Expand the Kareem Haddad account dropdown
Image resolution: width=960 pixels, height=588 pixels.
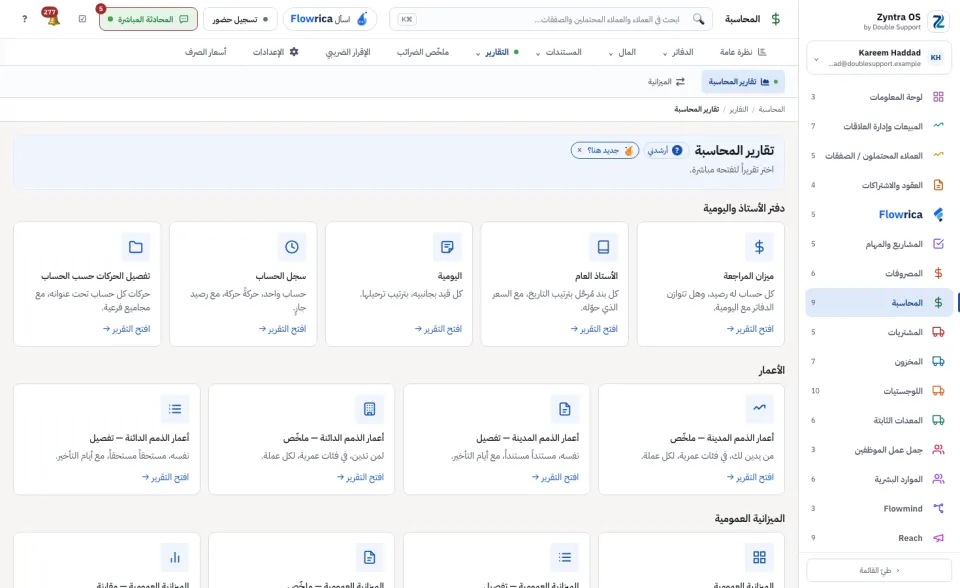pos(879,58)
